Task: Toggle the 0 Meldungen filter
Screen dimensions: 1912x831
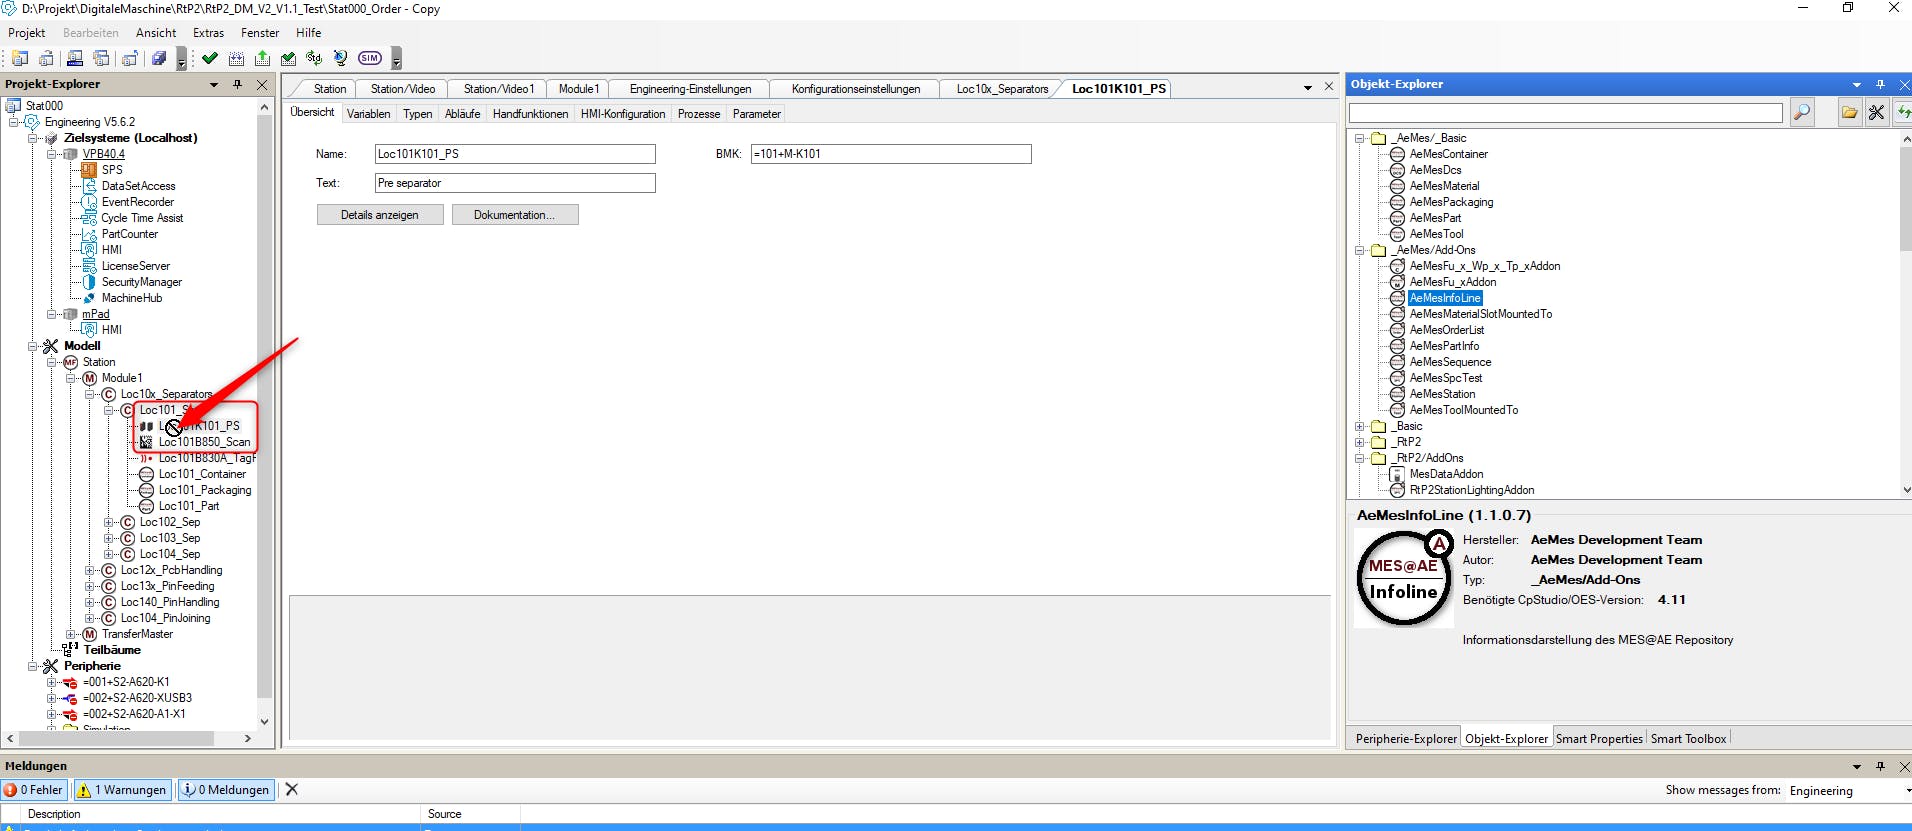Action: coord(226,790)
